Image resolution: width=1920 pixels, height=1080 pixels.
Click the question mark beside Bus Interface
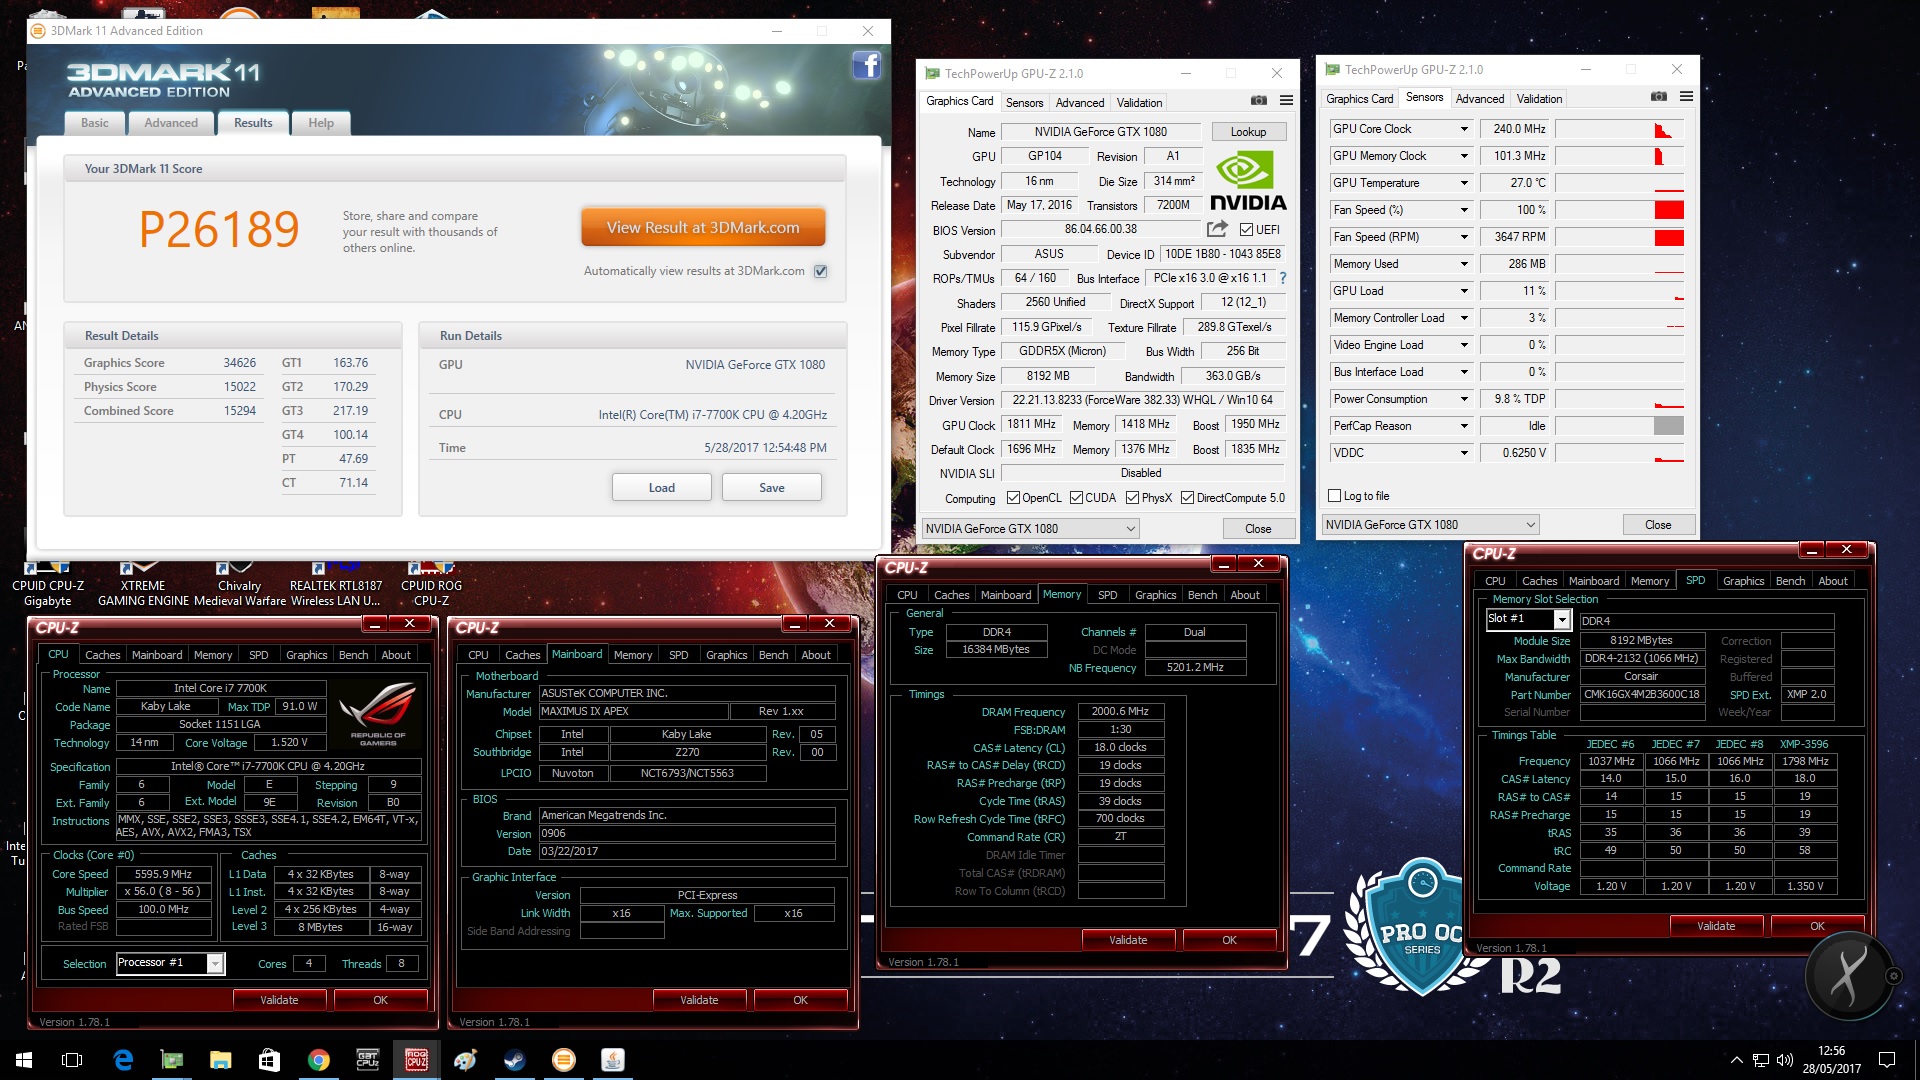1283,278
